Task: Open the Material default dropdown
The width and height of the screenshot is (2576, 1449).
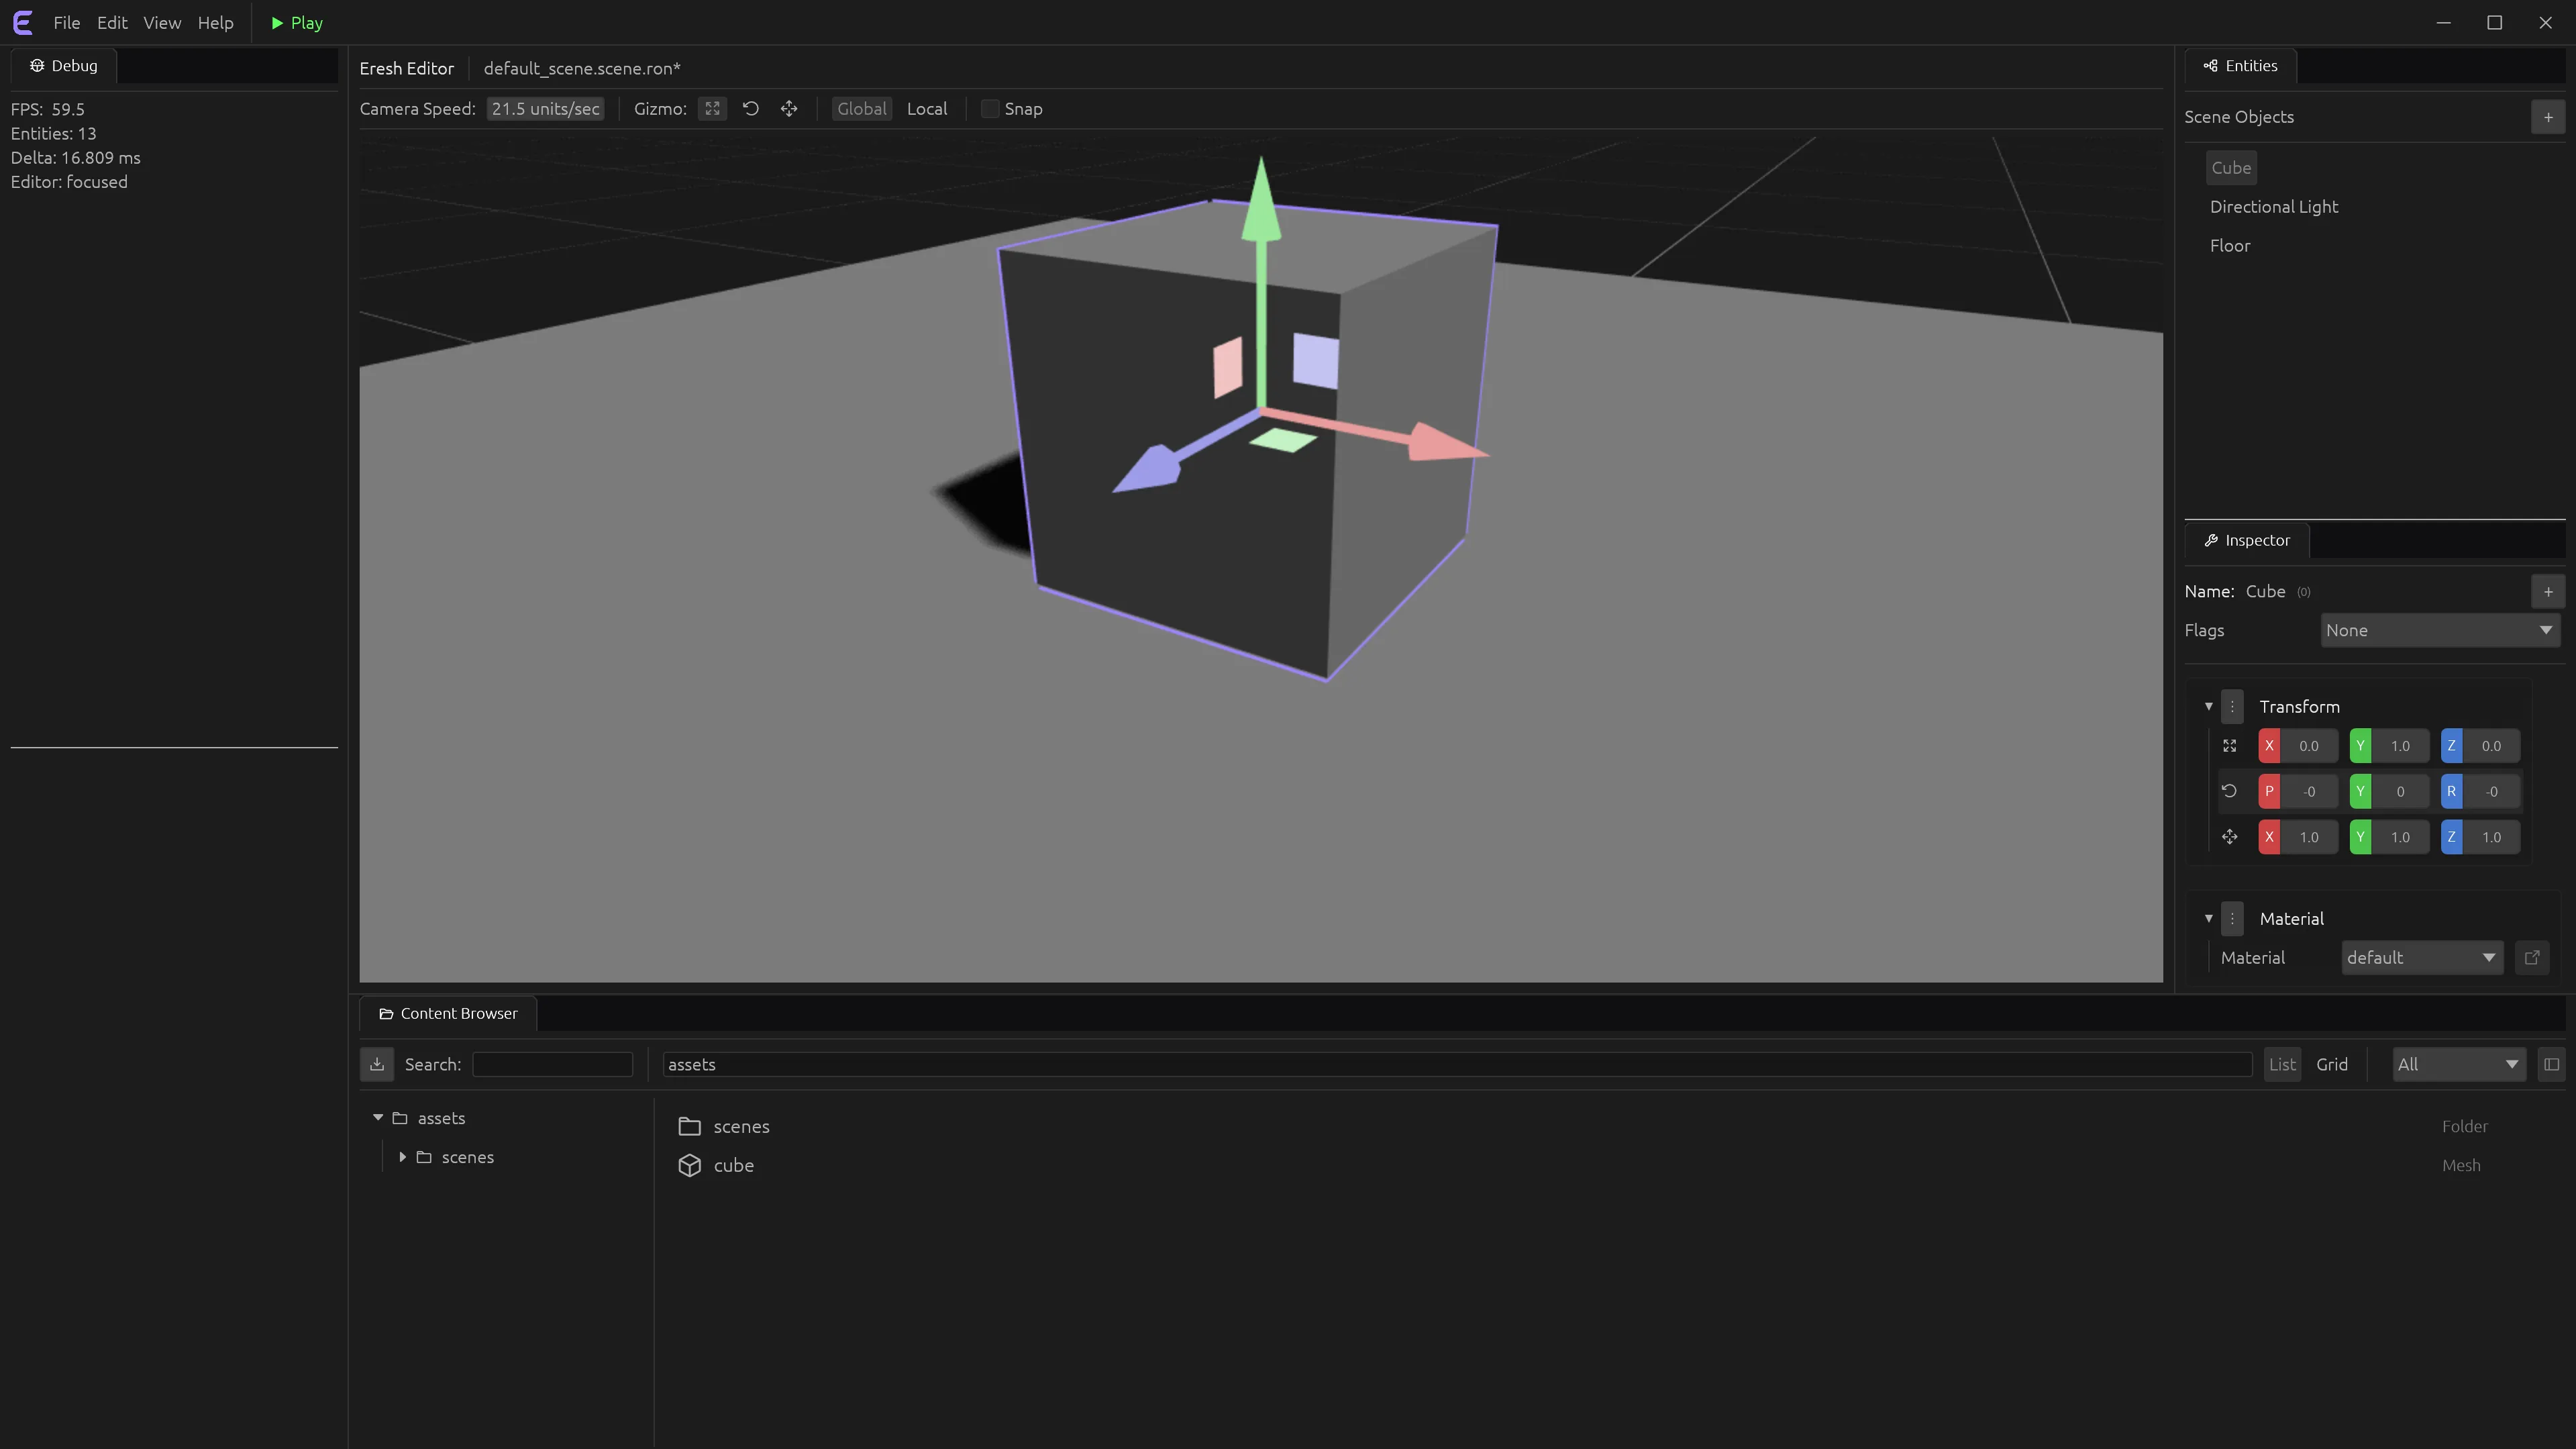Action: (2422, 958)
